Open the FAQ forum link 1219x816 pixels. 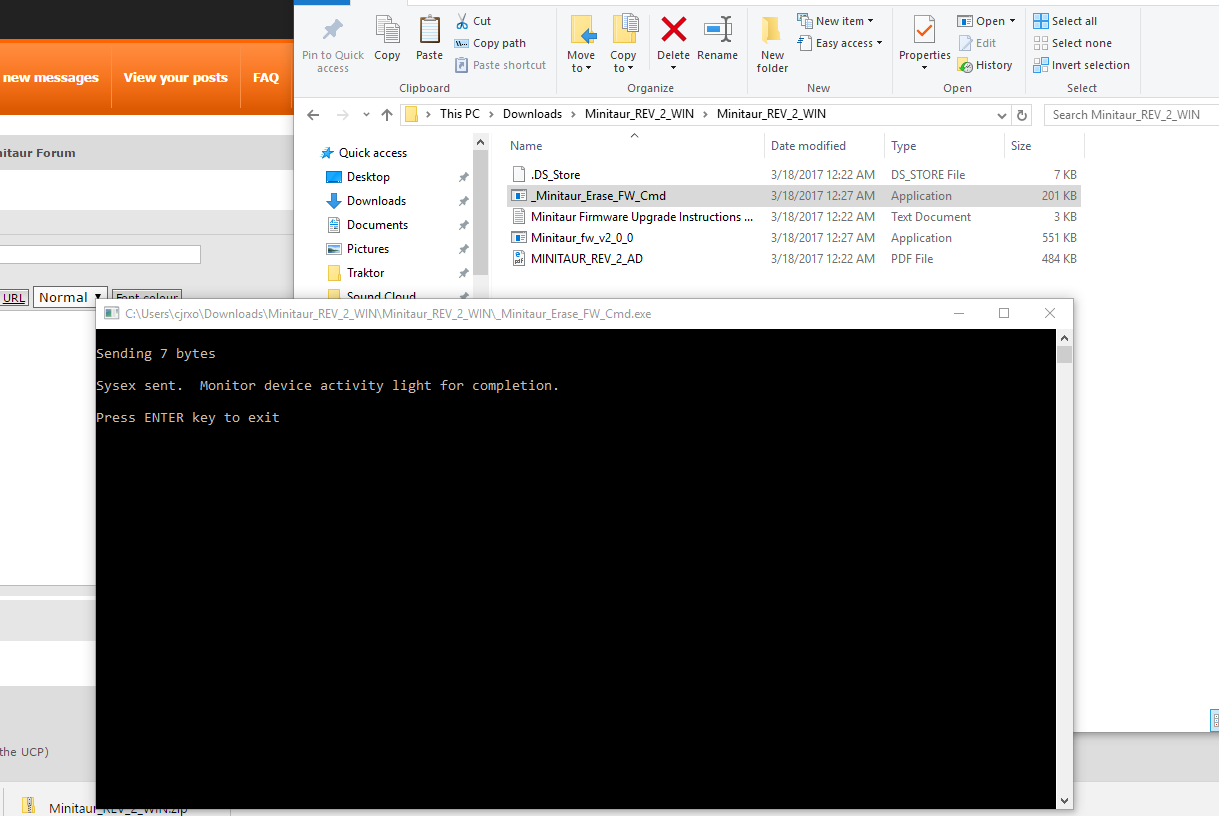tap(266, 77)
